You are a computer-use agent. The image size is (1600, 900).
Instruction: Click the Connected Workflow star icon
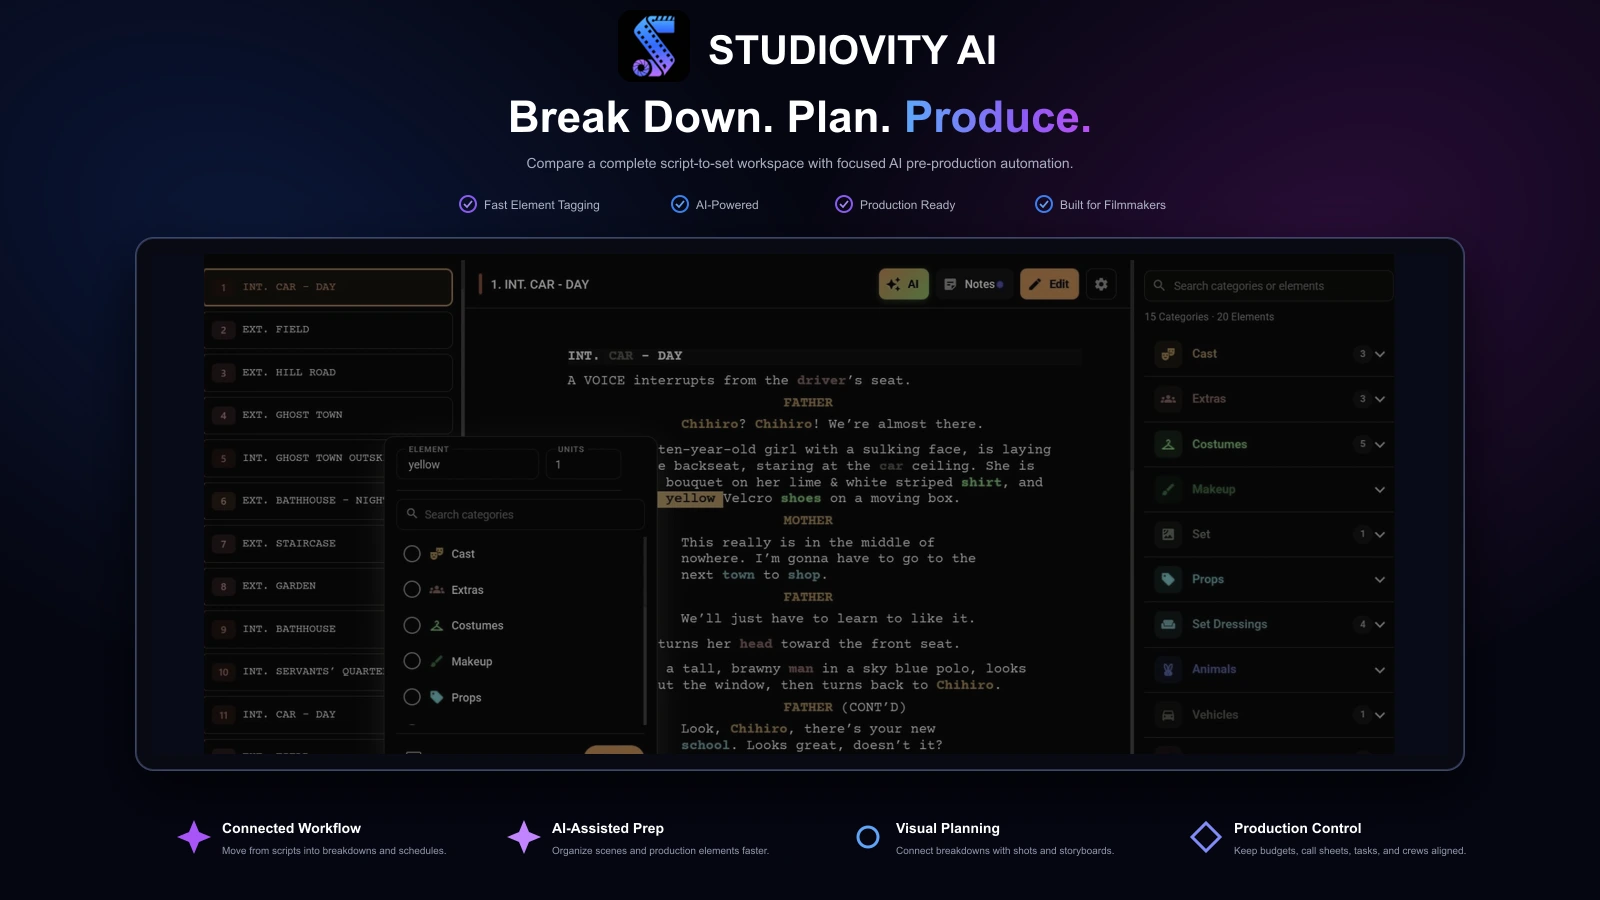194,837
